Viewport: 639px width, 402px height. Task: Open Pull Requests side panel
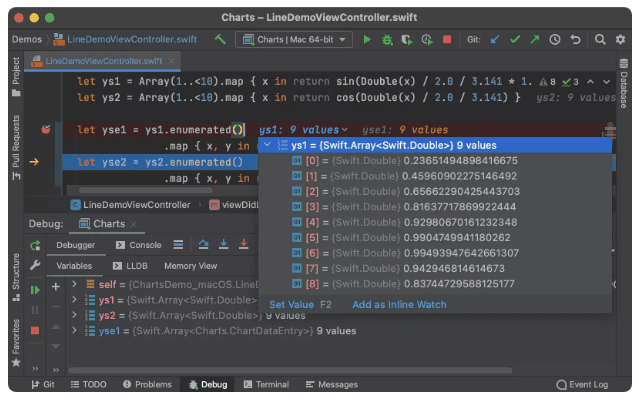pos(16,147)
